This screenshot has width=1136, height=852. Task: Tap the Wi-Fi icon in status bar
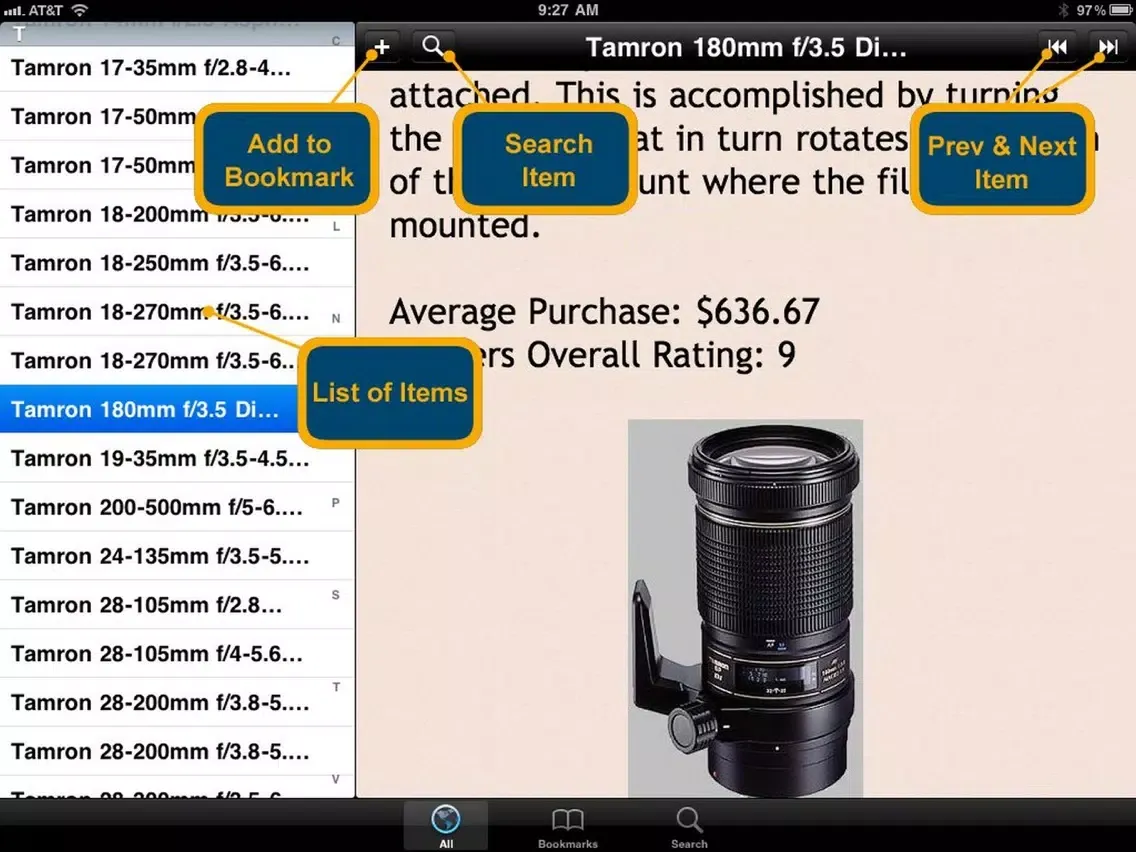click(80, 10)
